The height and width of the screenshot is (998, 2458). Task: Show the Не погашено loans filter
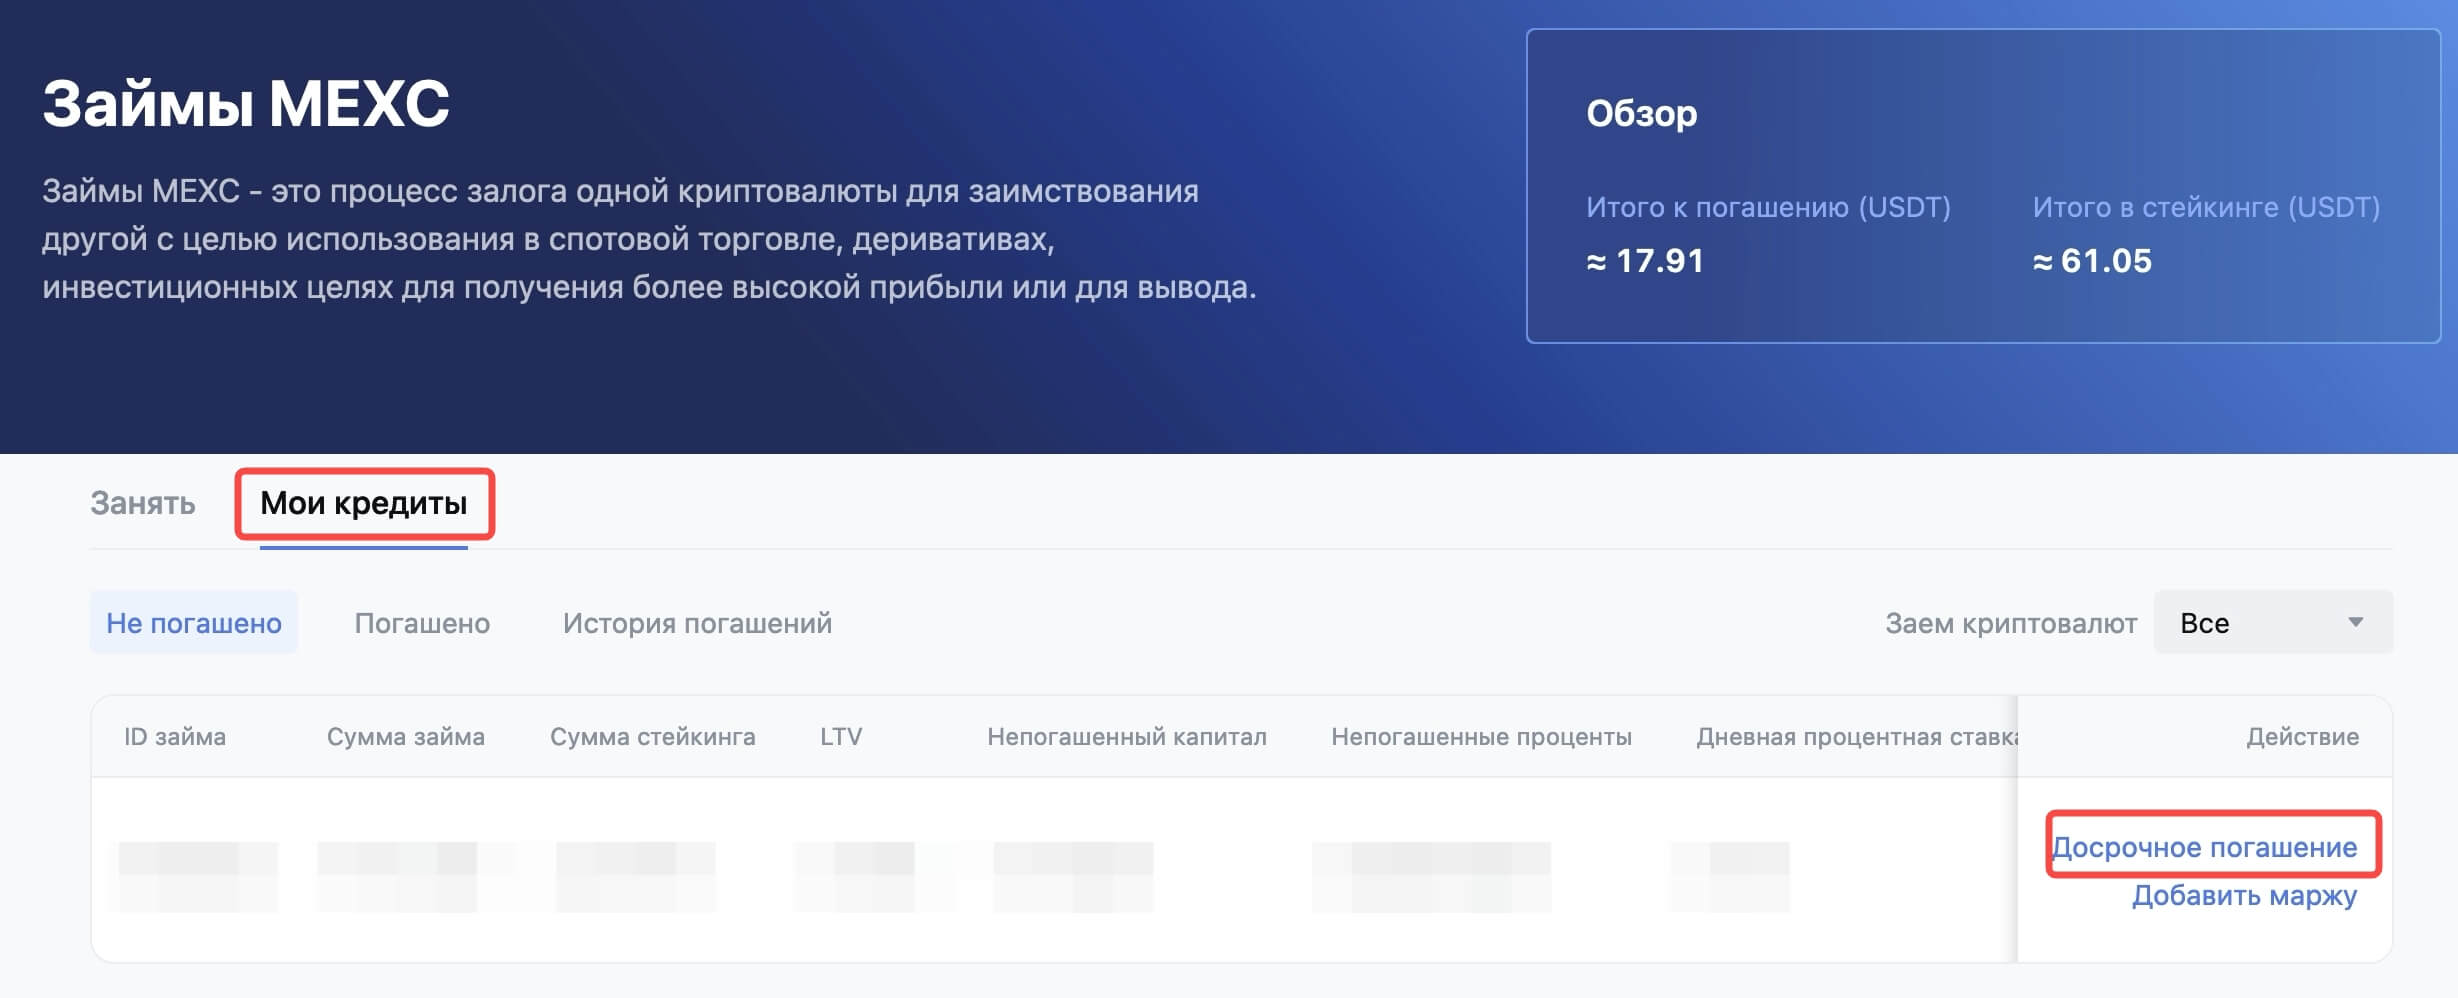pos(194,623)
